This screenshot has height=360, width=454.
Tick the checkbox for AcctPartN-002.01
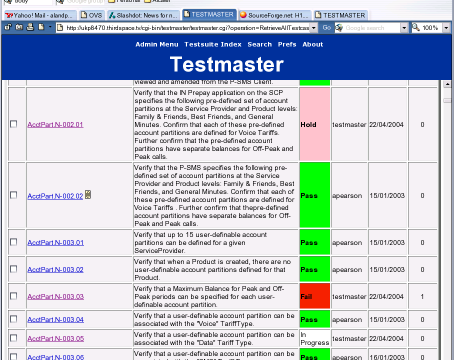(x=14, y=124)
